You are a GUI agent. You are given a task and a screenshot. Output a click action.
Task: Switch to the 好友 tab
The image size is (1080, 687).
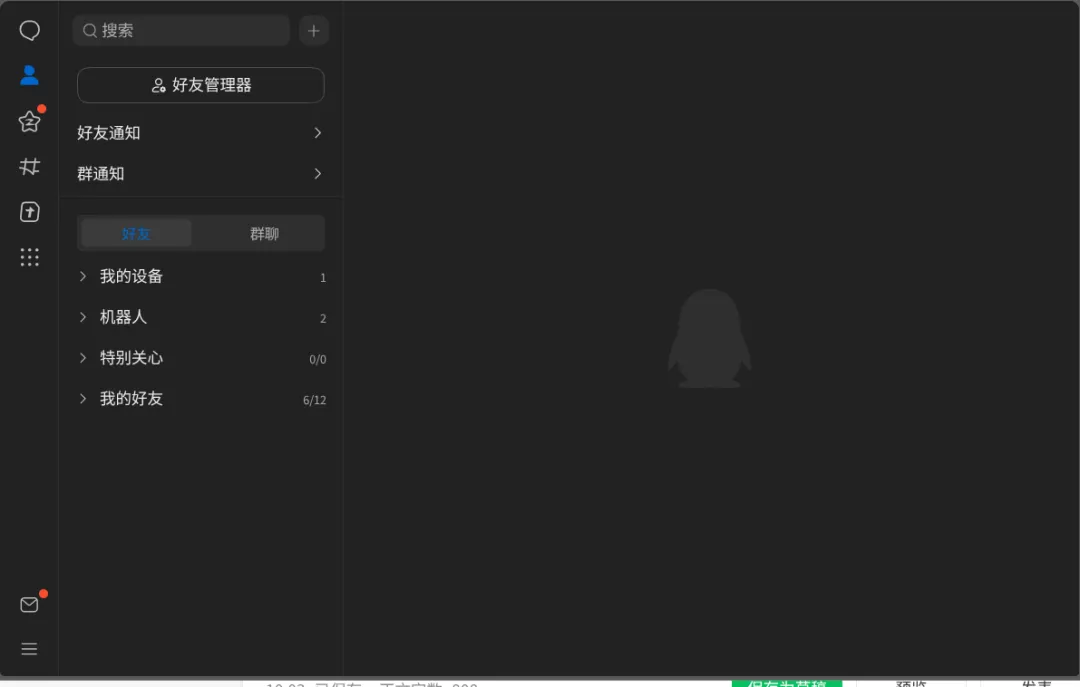(x=136, y=233)
